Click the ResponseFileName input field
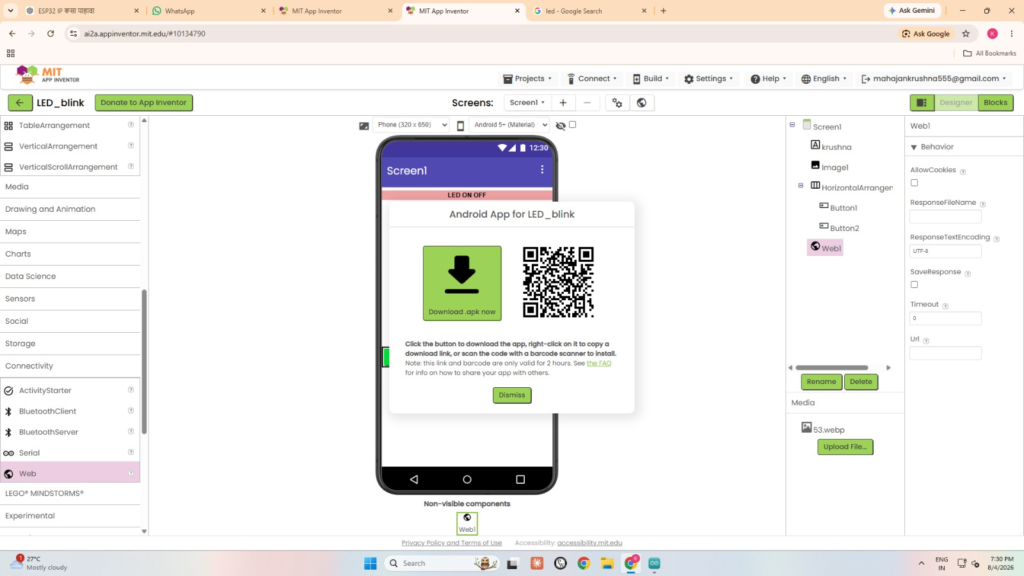 pyautogui.click(x=945, y=217)
